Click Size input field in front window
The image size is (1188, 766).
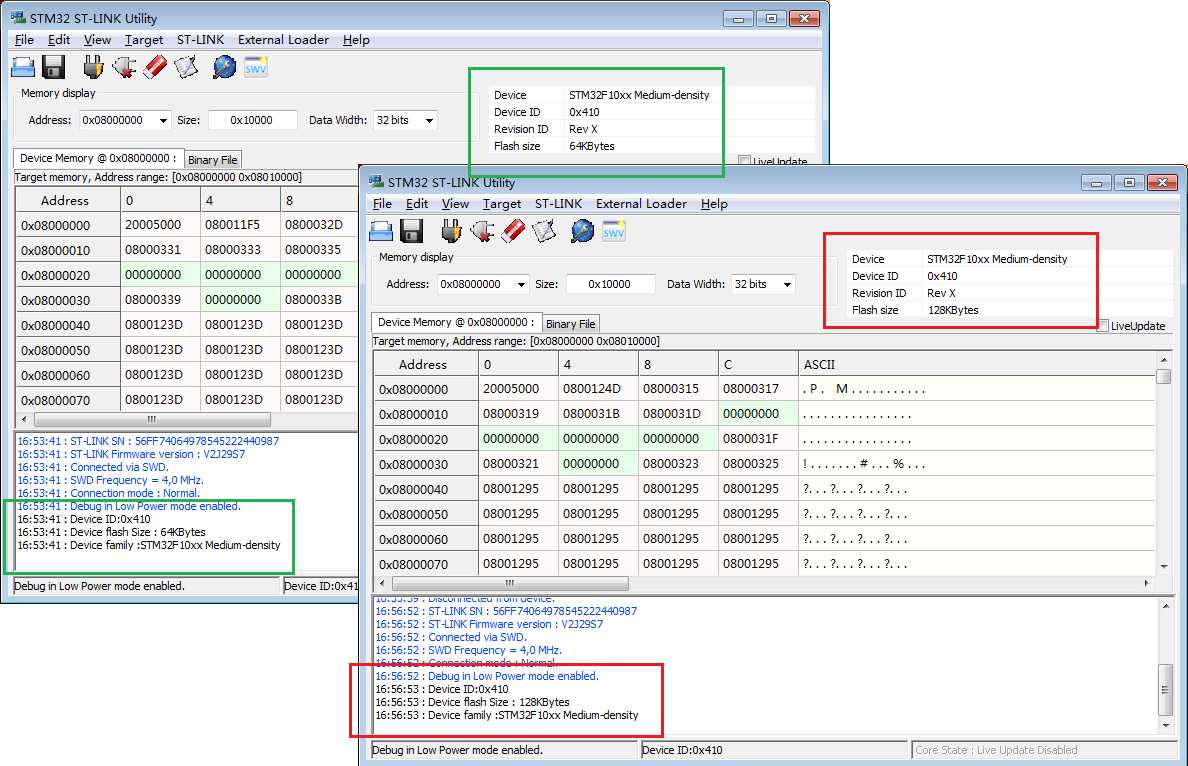pos(610,284)
